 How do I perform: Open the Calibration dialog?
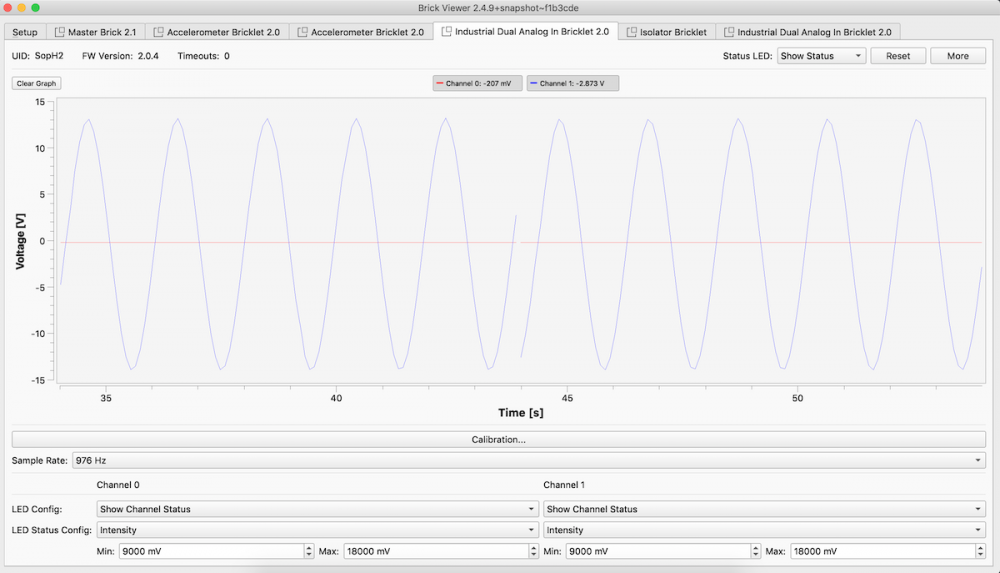(498, 439)
